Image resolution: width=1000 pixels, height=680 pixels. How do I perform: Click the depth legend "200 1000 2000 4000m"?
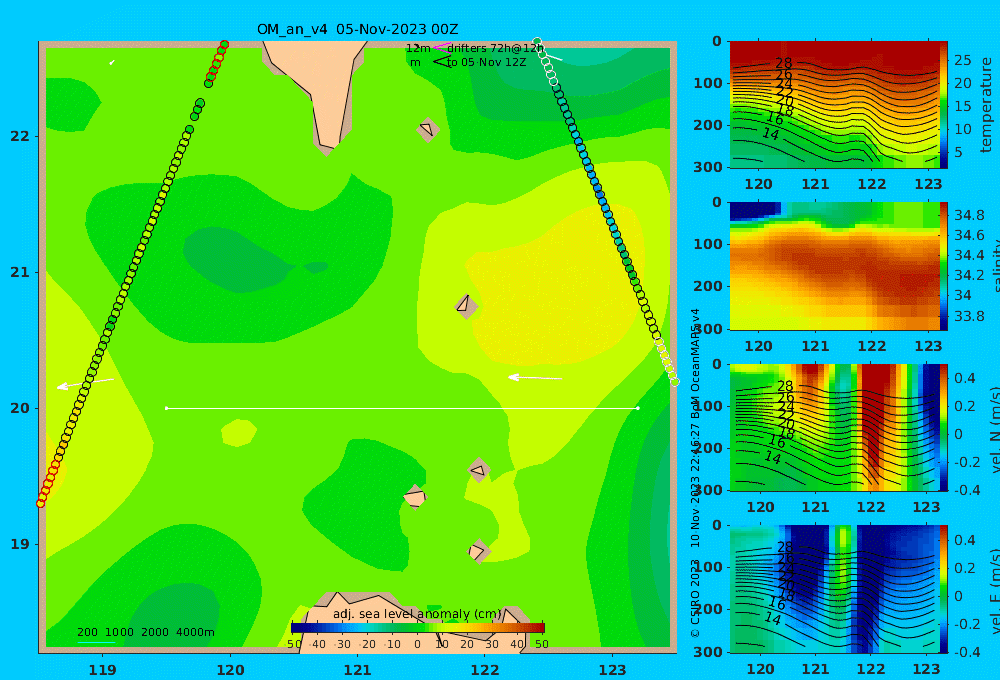click(x=145, y=632)
